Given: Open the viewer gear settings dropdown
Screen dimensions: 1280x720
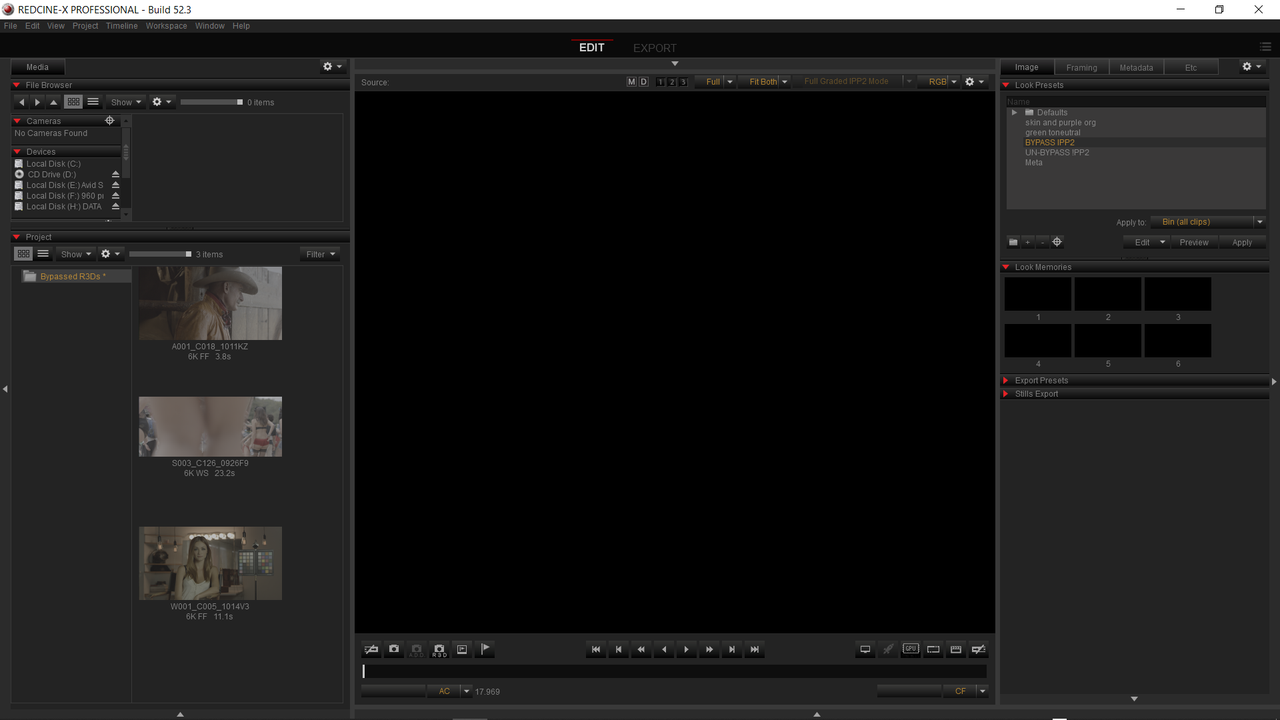Looking at the screenshot, I should click(974, 82).
